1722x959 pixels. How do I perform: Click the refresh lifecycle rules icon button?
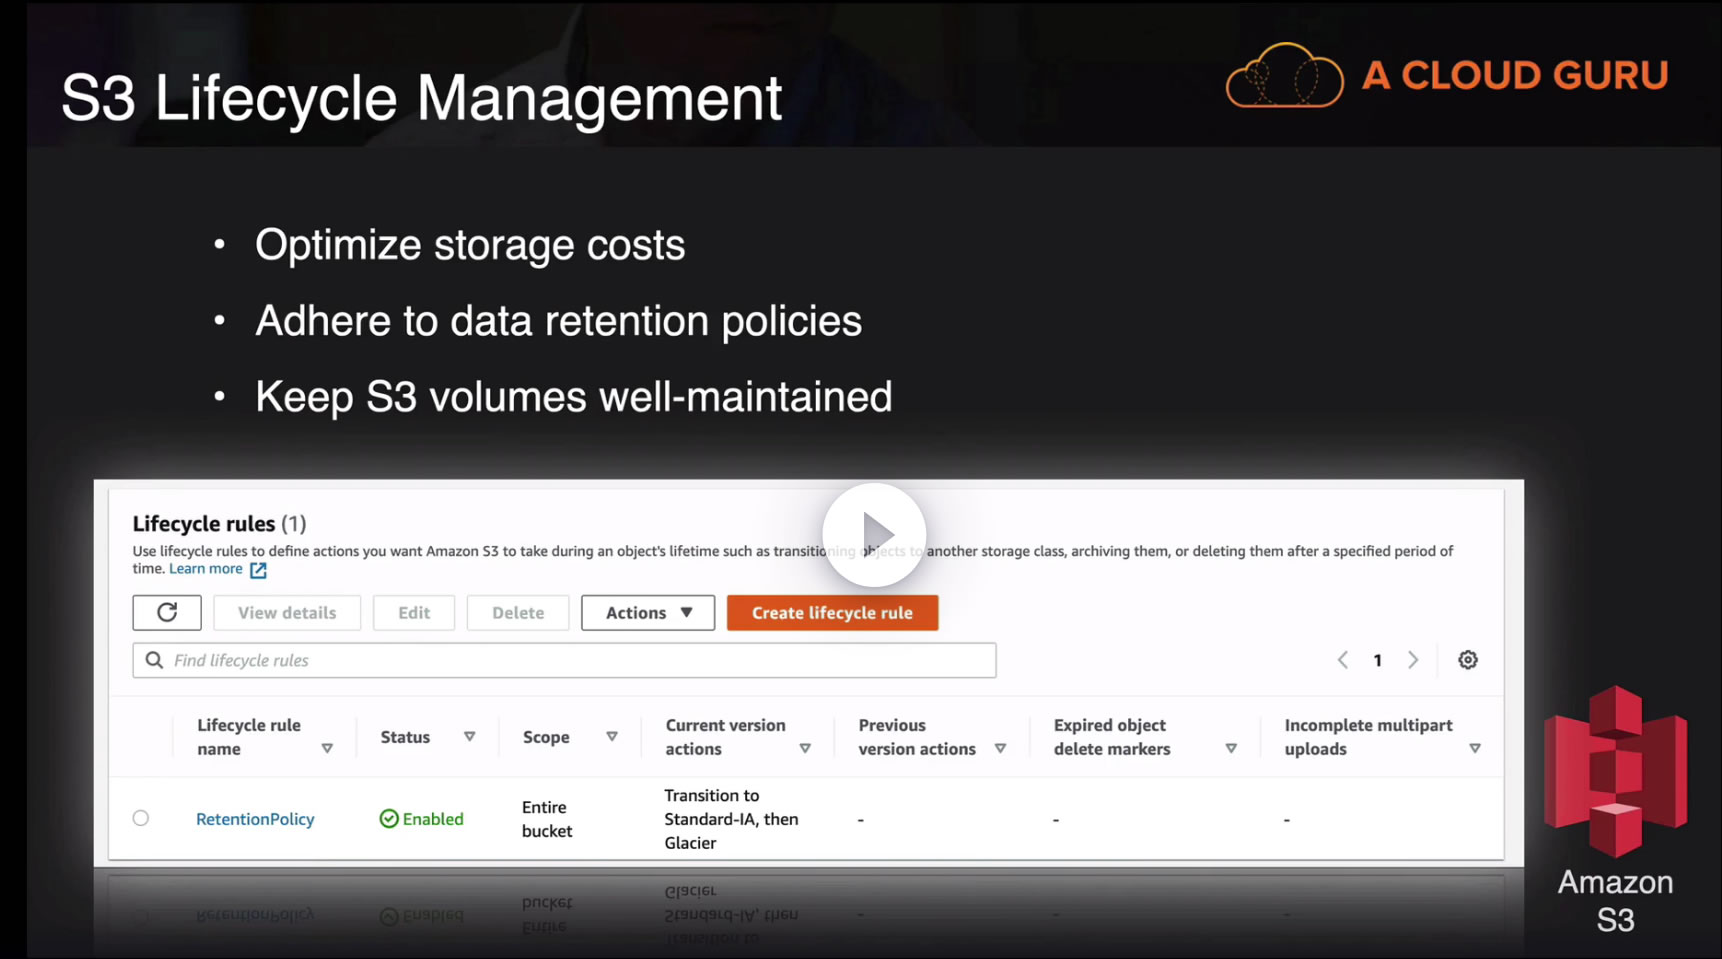coord(167,612)
